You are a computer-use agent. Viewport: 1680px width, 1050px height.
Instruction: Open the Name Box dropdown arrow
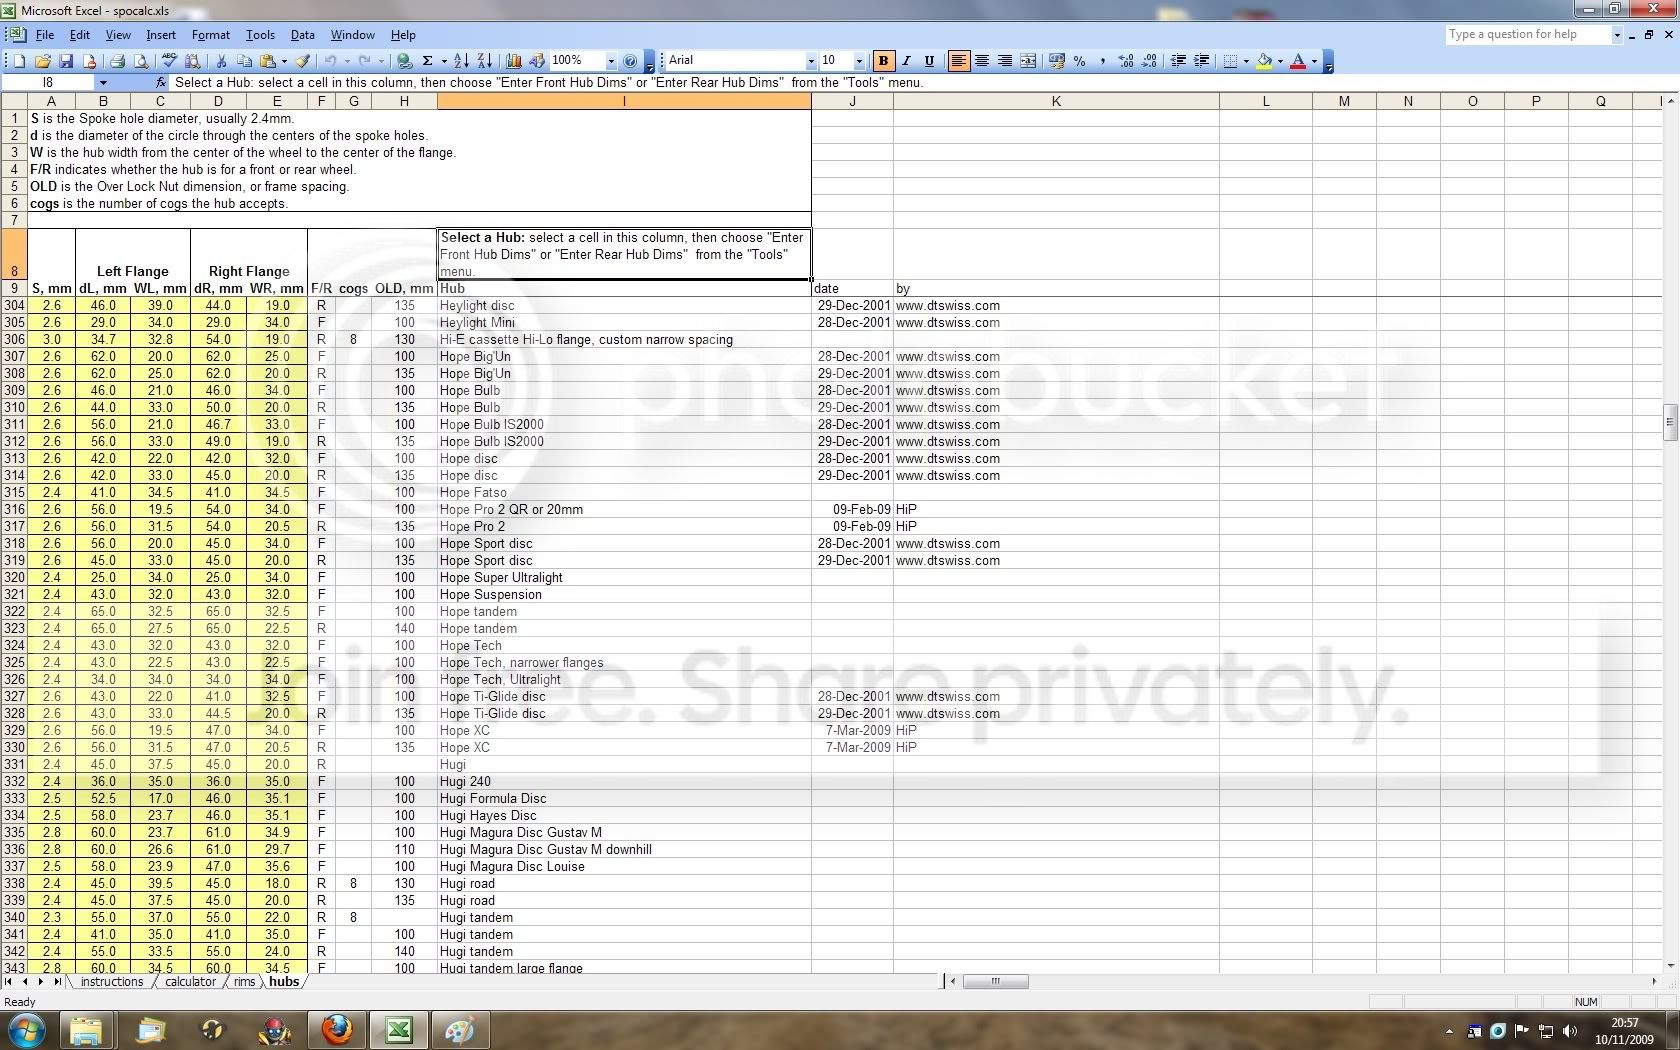[102, 83]
